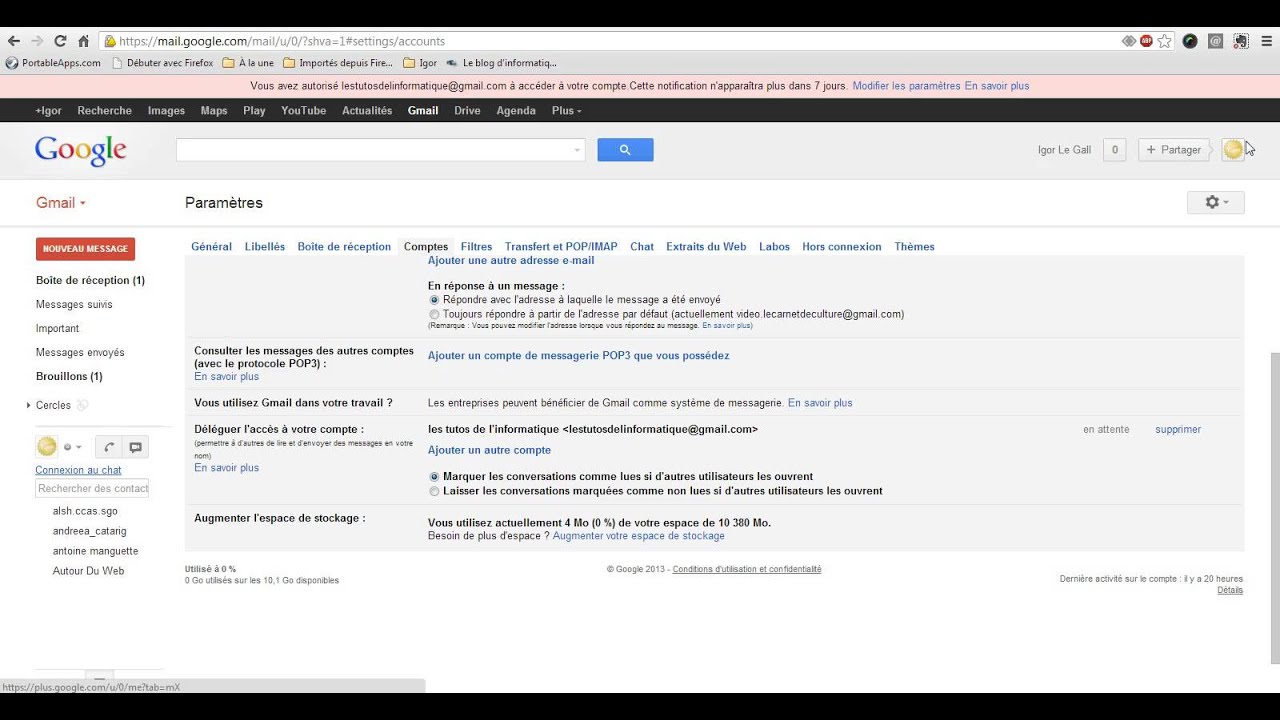
Task: Click the Rechercher des contacts field
Action: [92, 488]
